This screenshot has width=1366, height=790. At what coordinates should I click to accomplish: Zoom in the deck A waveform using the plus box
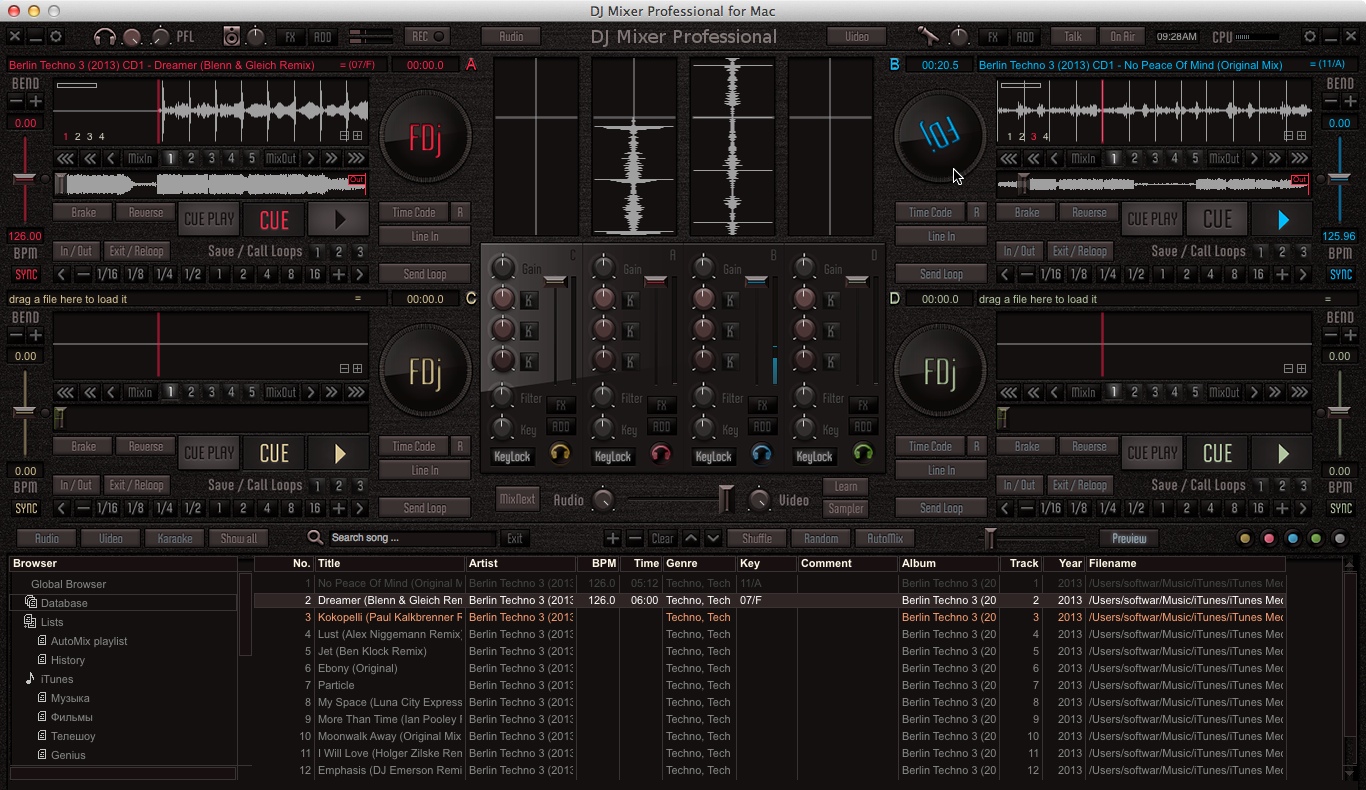tap(357, 136)
